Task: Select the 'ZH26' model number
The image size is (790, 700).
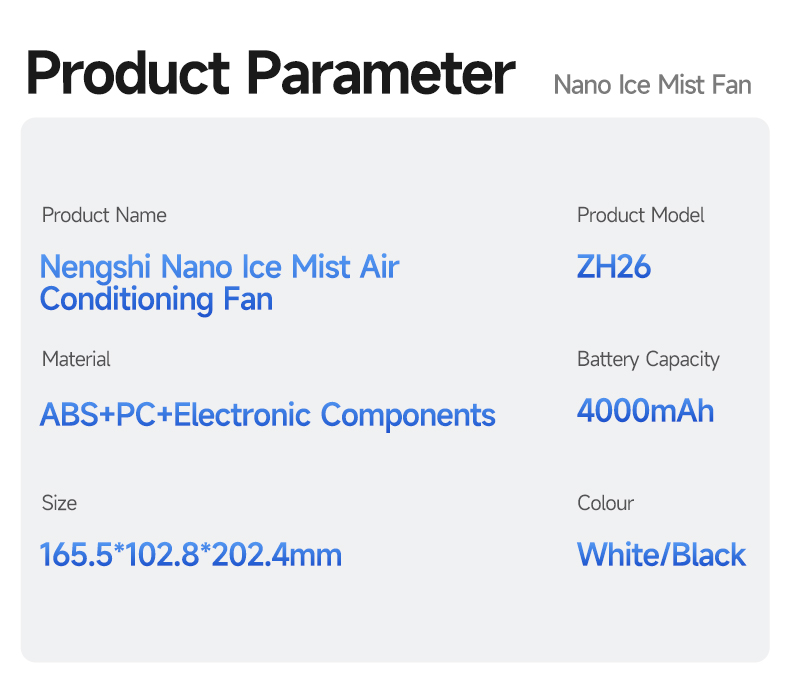Action: pyautogui.click(x=614, y=267)
